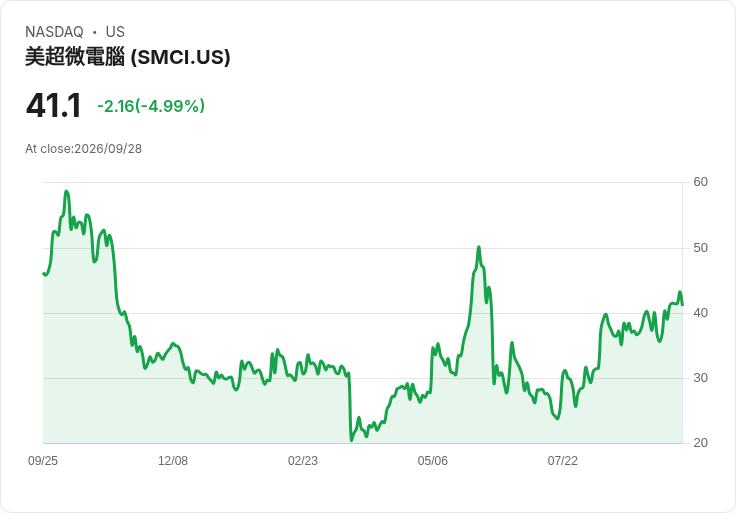Click the 05/06 date axis label
The width and height of the screenshot is (736, 513).
[432, 461]
